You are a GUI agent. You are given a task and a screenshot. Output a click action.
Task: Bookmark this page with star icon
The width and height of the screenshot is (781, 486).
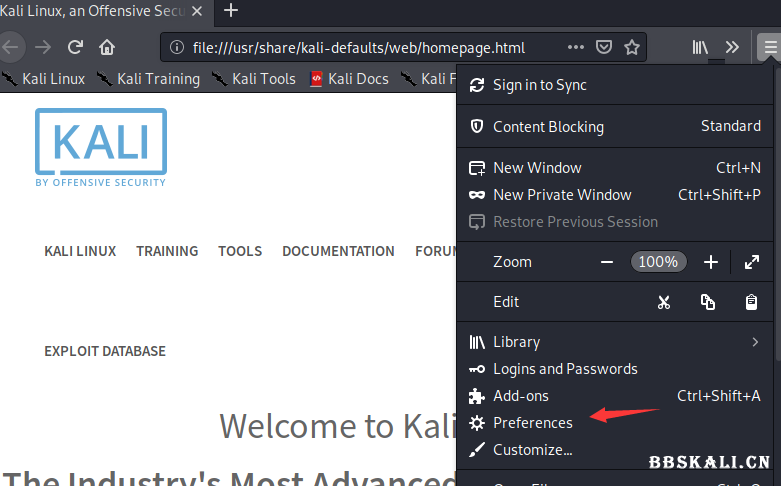pyautogui.click(x=632, y=47)
